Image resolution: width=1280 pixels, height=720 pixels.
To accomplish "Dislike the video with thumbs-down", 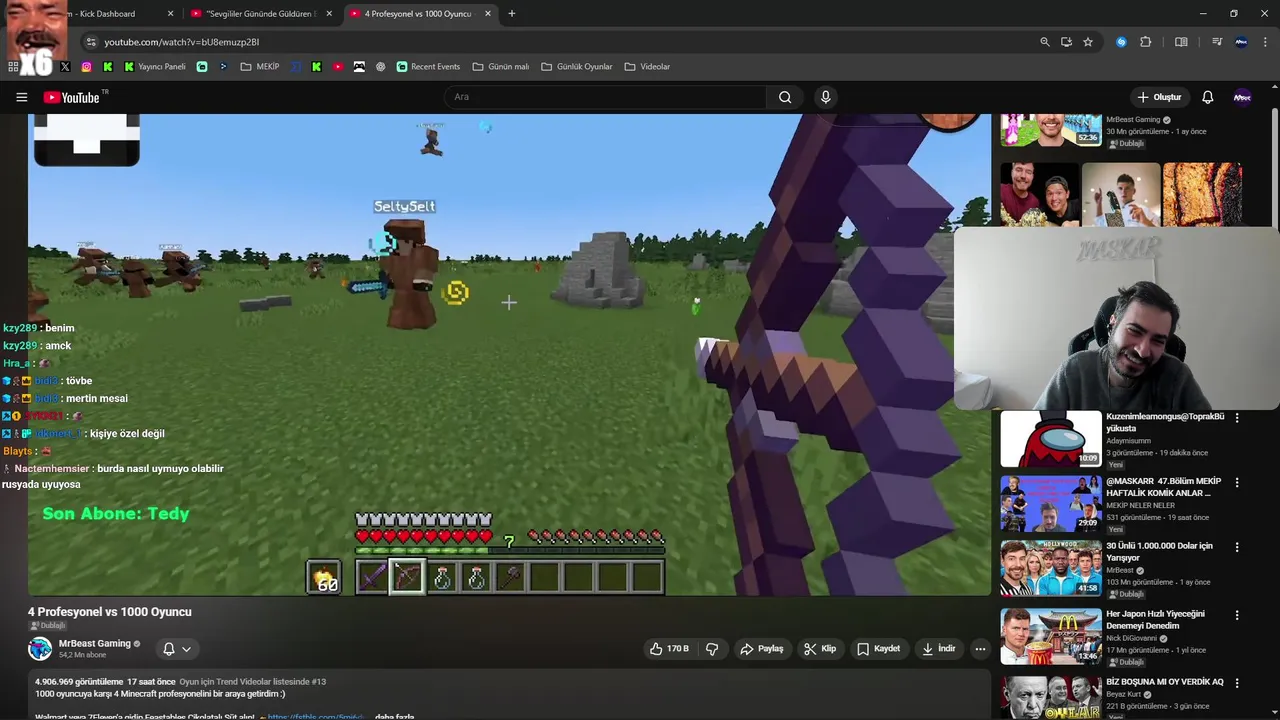I will [x=712, y=649].
